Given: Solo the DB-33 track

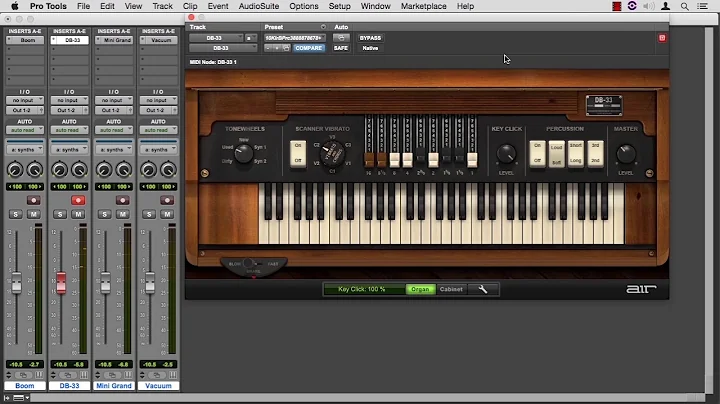Looking at the screenshot, I should point(60,214).
